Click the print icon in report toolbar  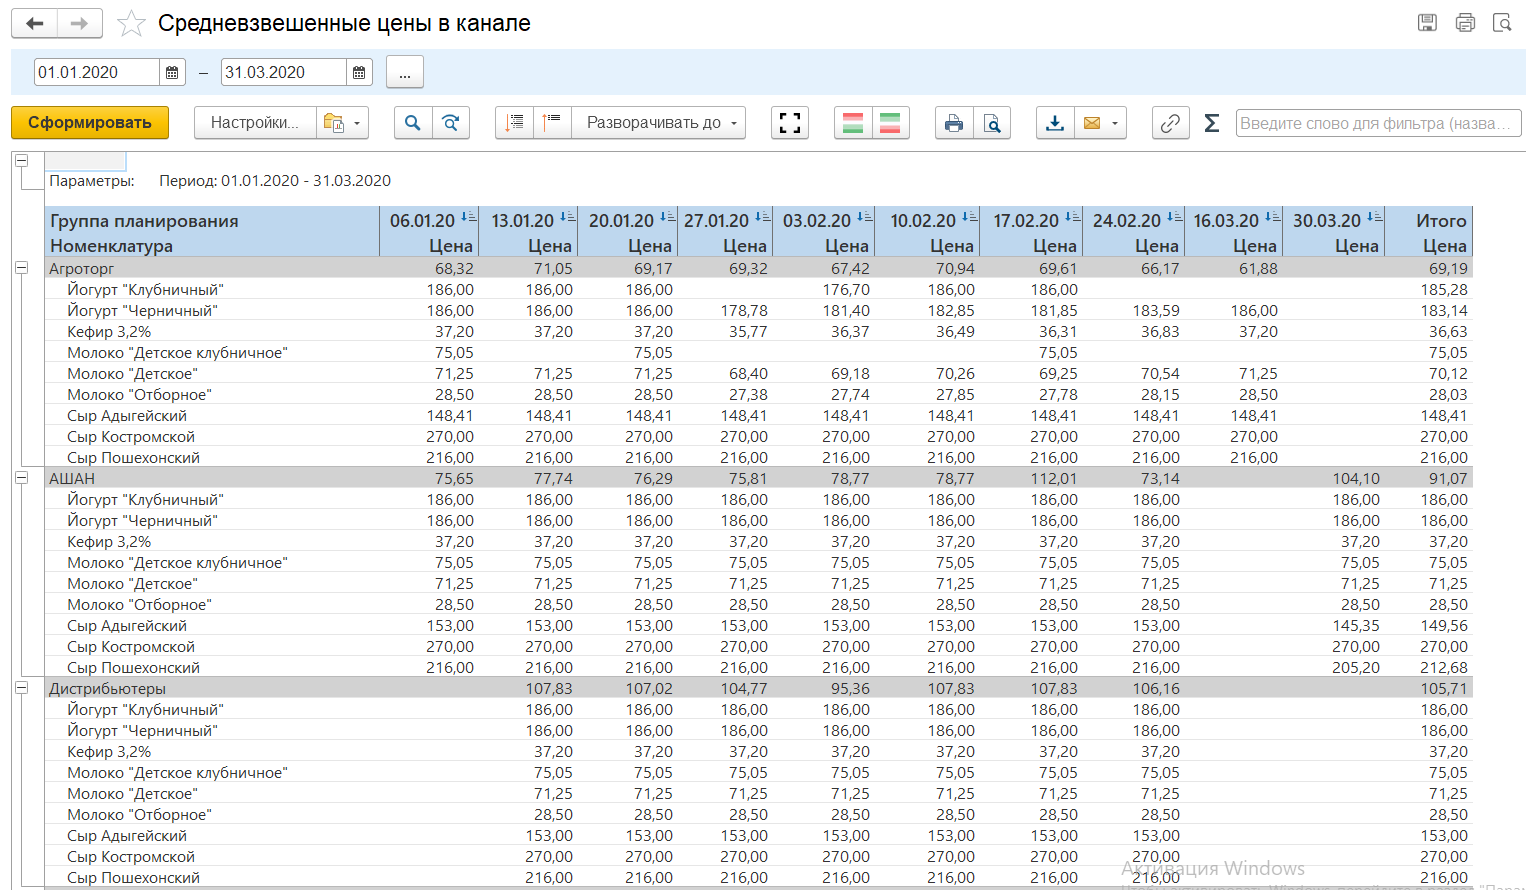click(x=954, y=123)
